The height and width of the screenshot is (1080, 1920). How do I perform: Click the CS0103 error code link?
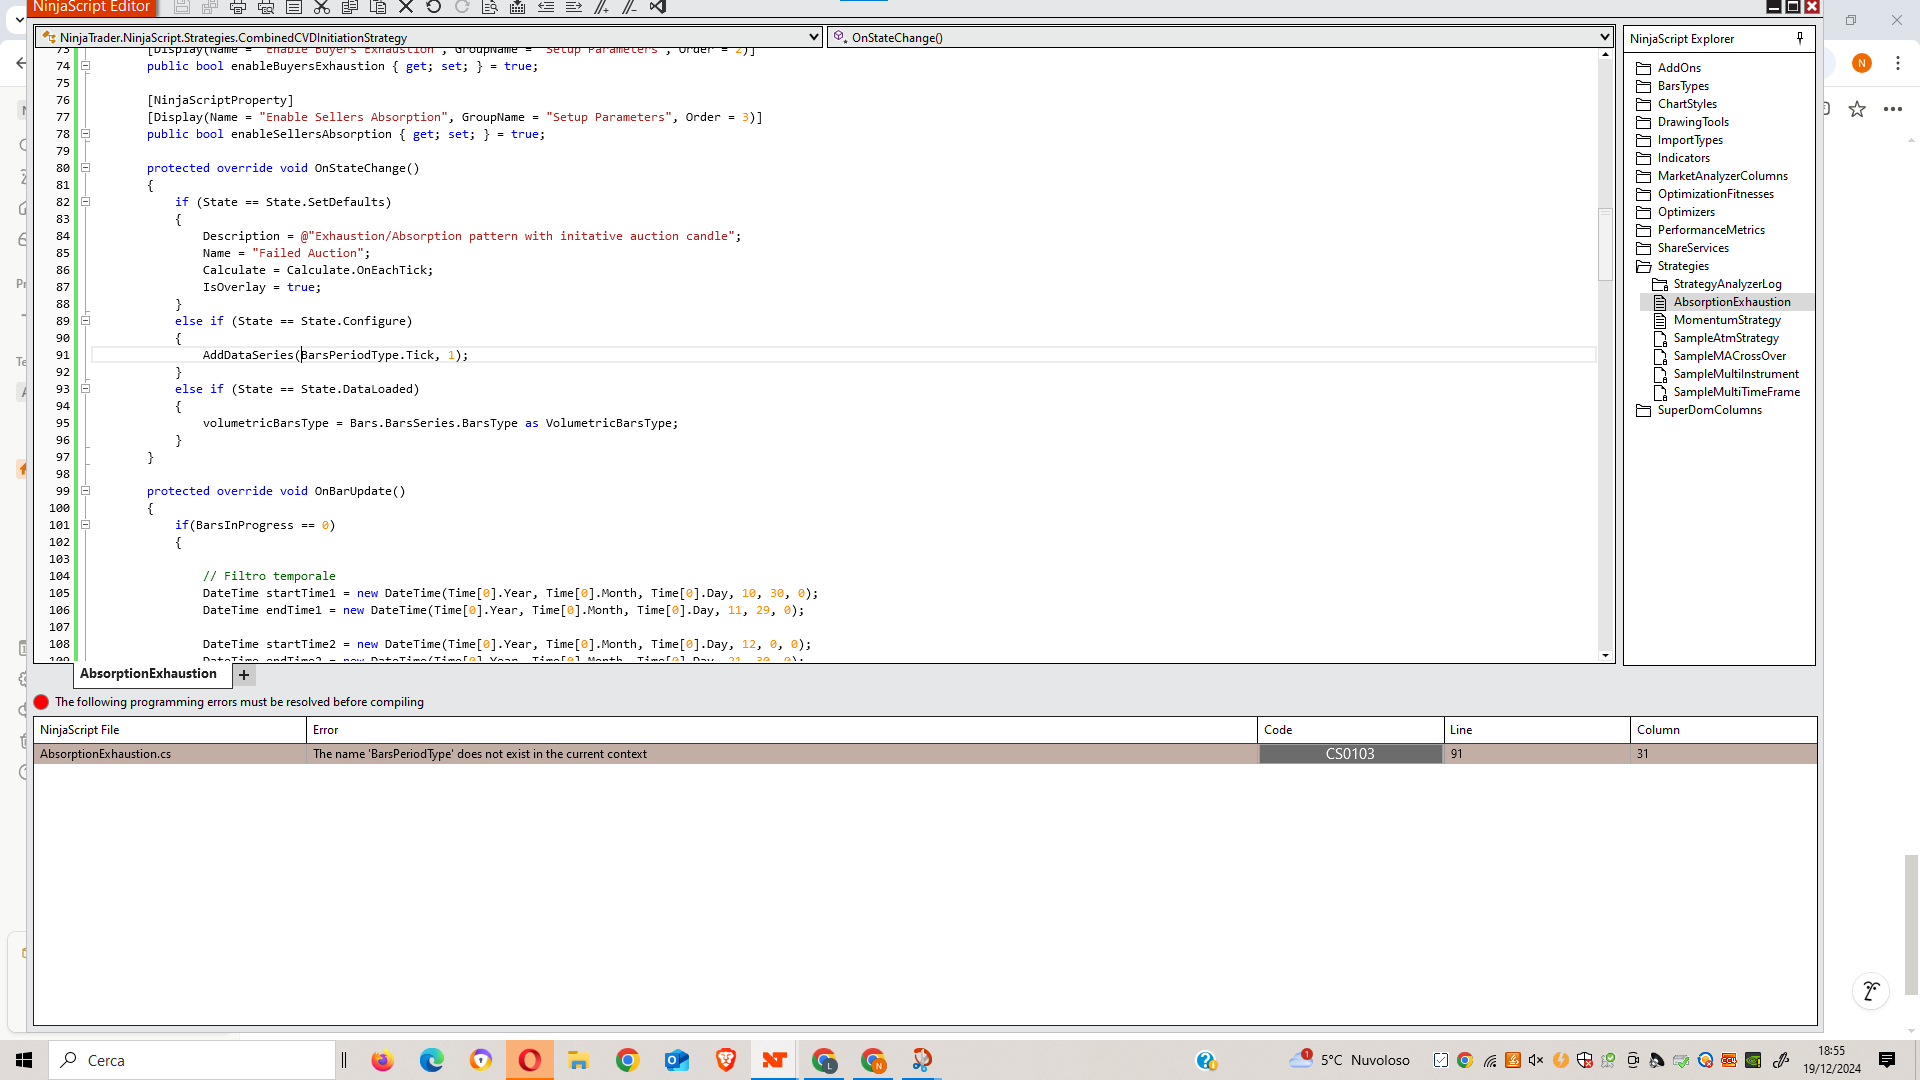1349,754
